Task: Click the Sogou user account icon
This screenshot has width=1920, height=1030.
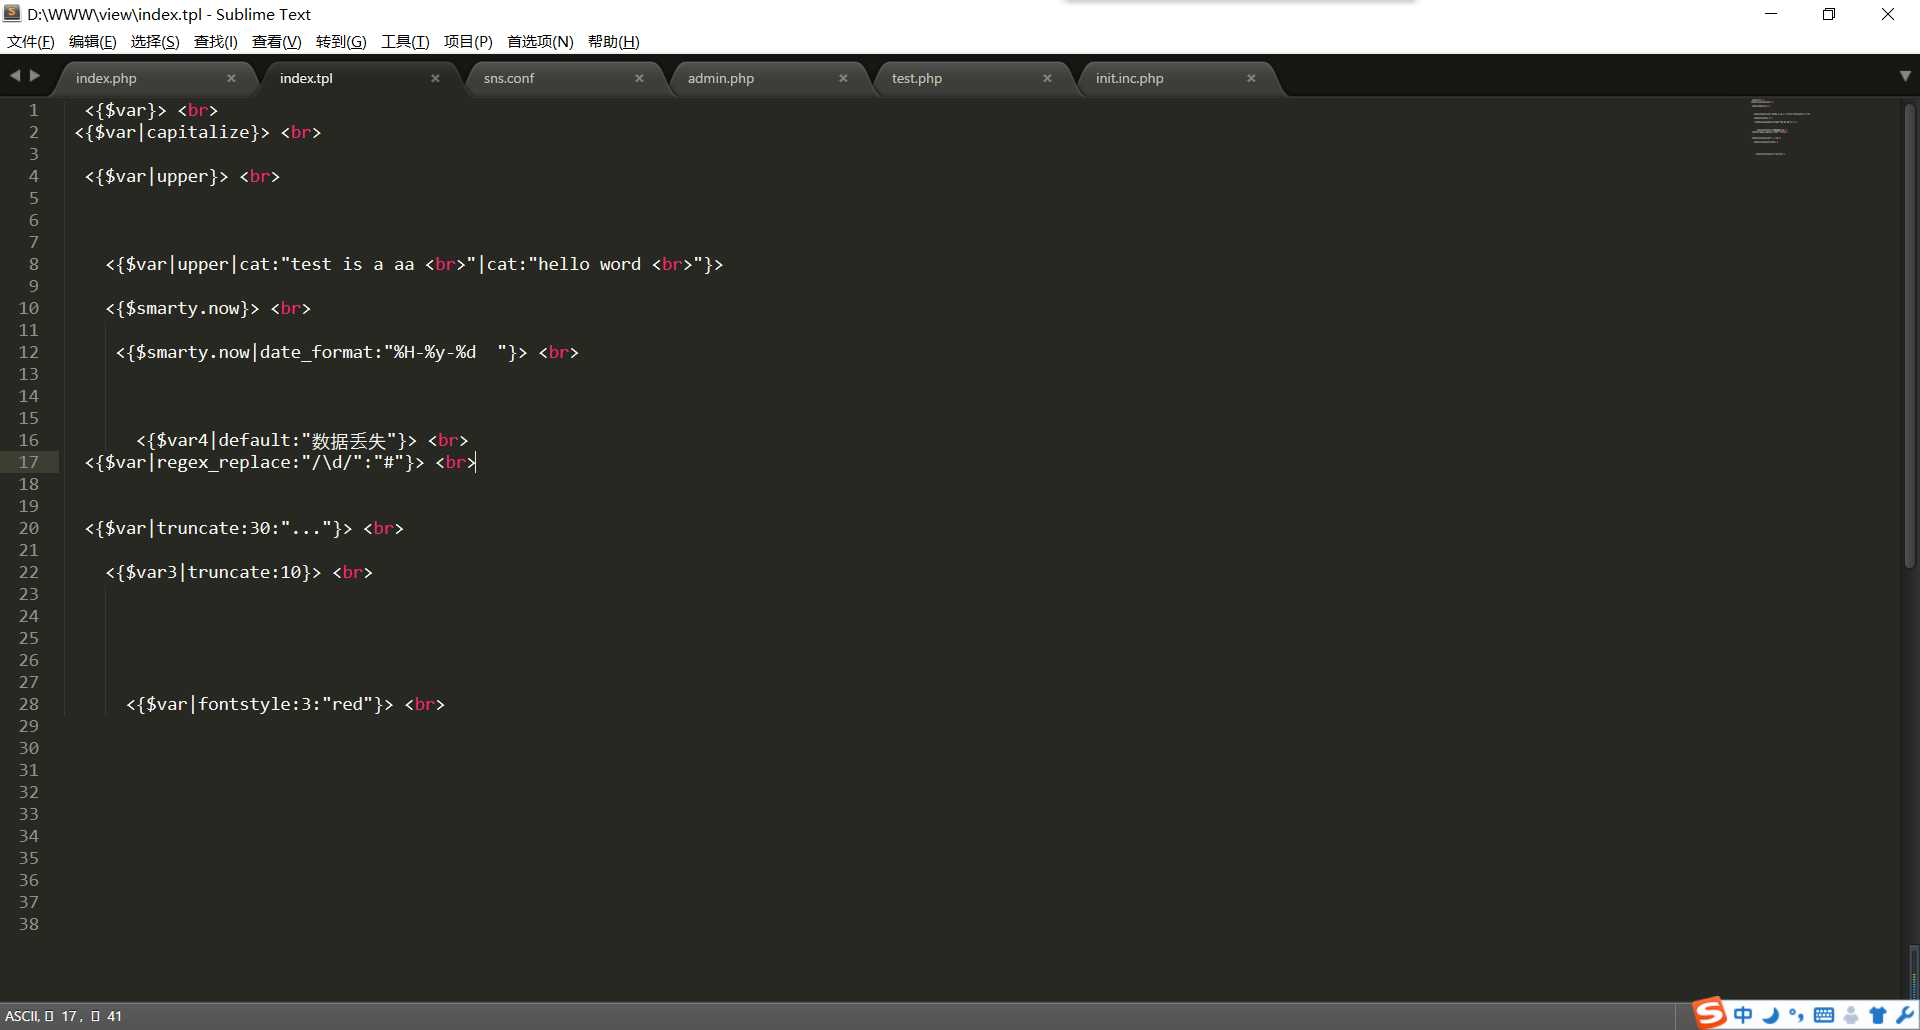Action: pos(1851,1015)
